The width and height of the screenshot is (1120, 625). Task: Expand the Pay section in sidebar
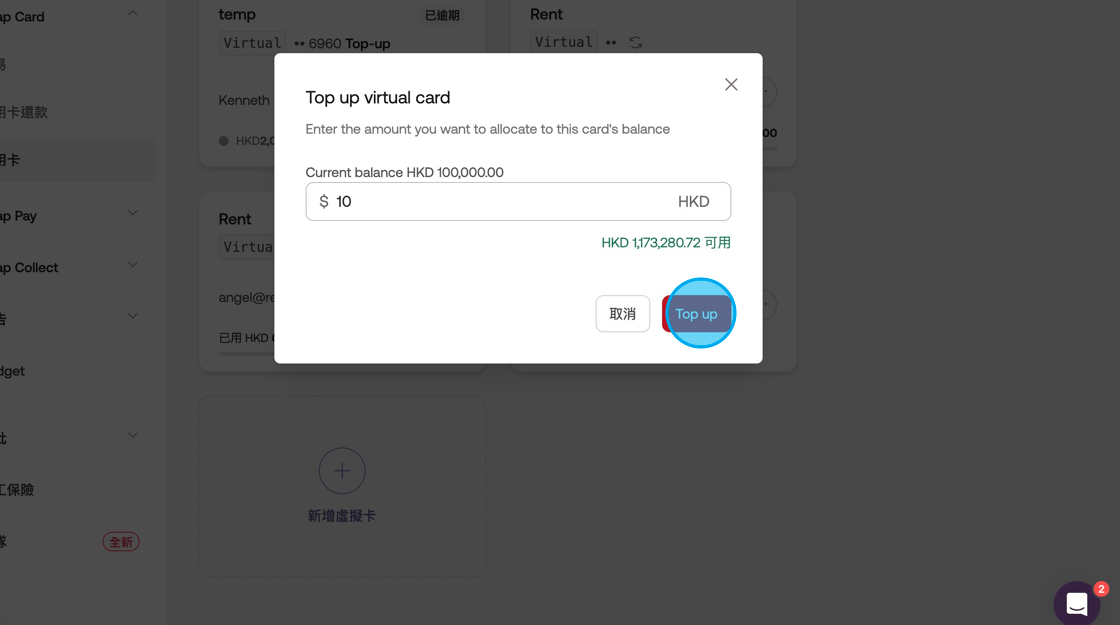(x=133, y=213)
